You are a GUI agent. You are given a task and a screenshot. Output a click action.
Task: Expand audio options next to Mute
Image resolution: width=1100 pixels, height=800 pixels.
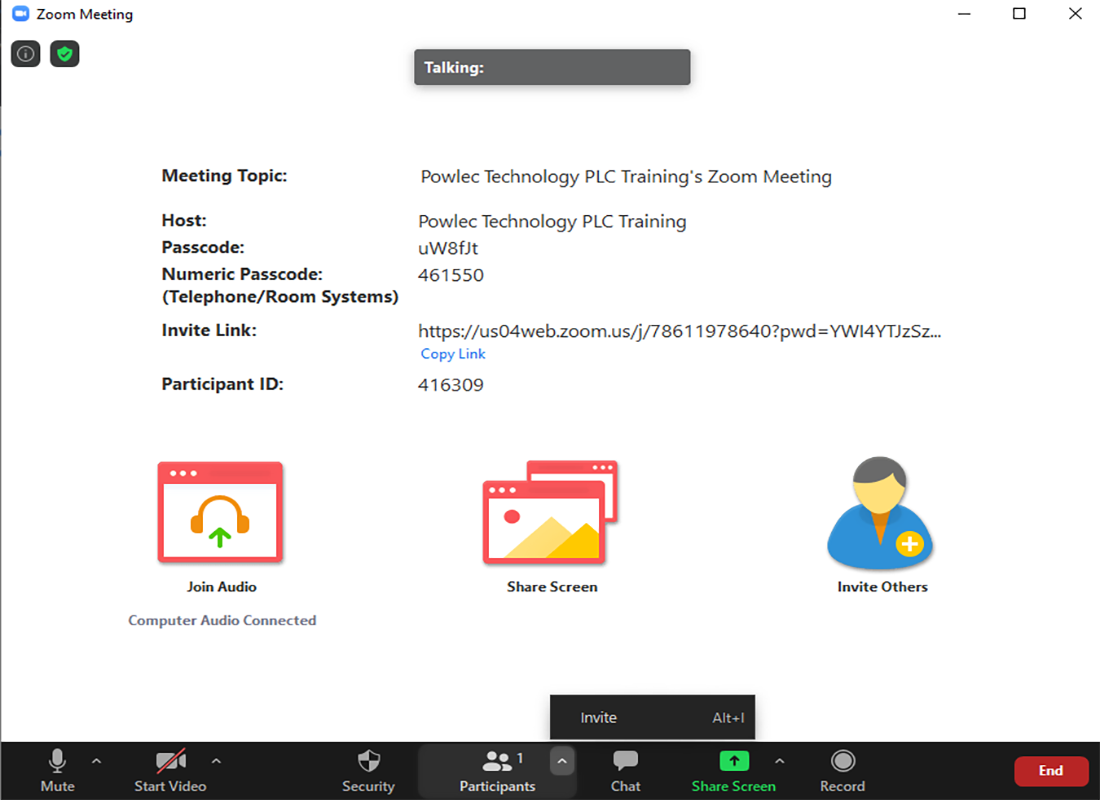pos(97,761)
